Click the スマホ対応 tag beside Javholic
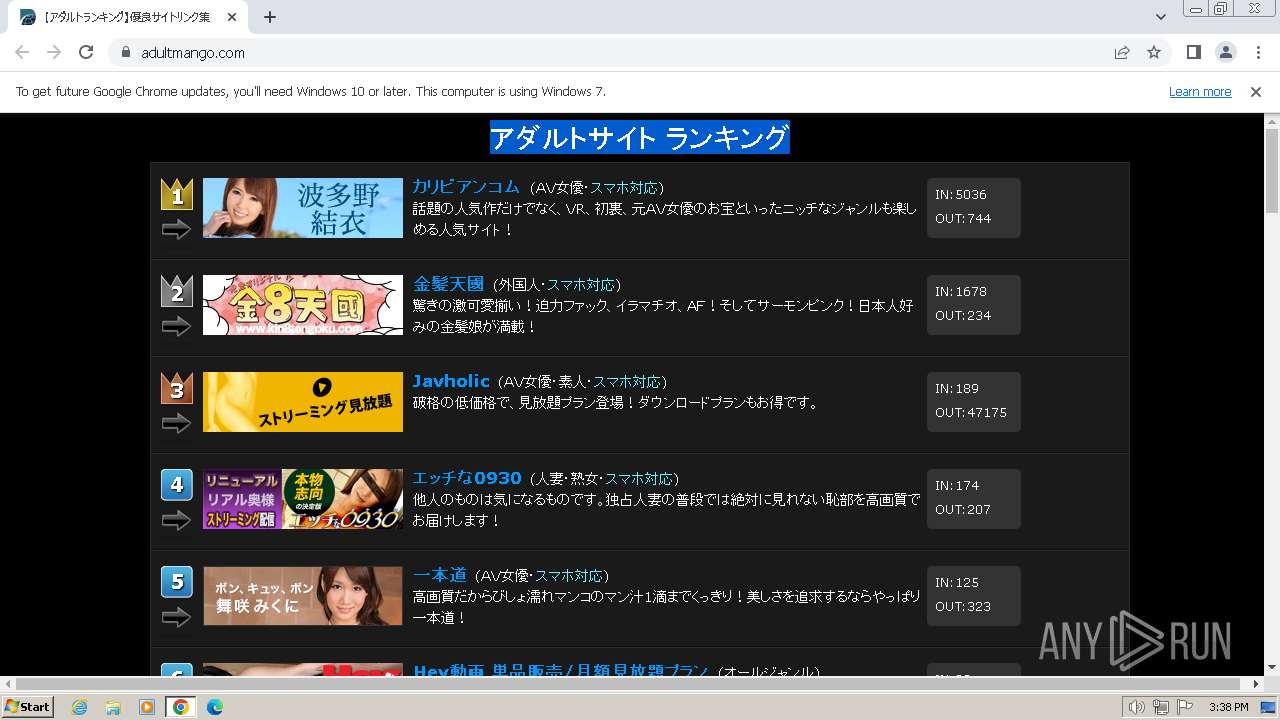 tap(627, 382)
